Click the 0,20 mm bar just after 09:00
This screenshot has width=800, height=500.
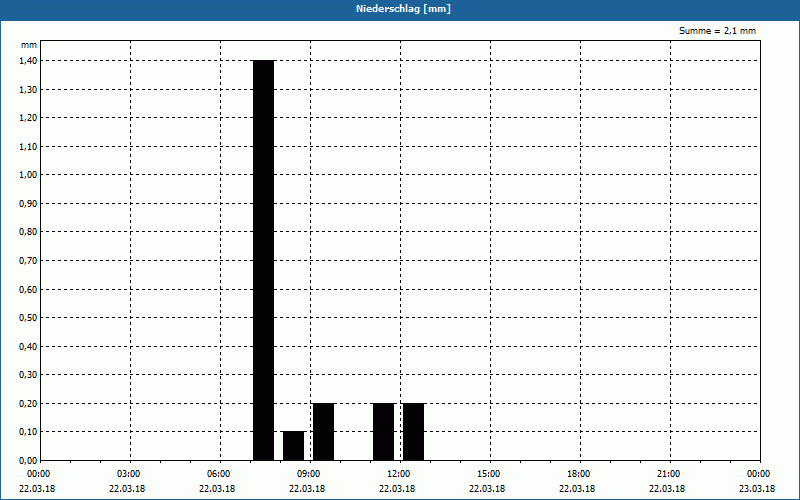click(x=323, y=432)
